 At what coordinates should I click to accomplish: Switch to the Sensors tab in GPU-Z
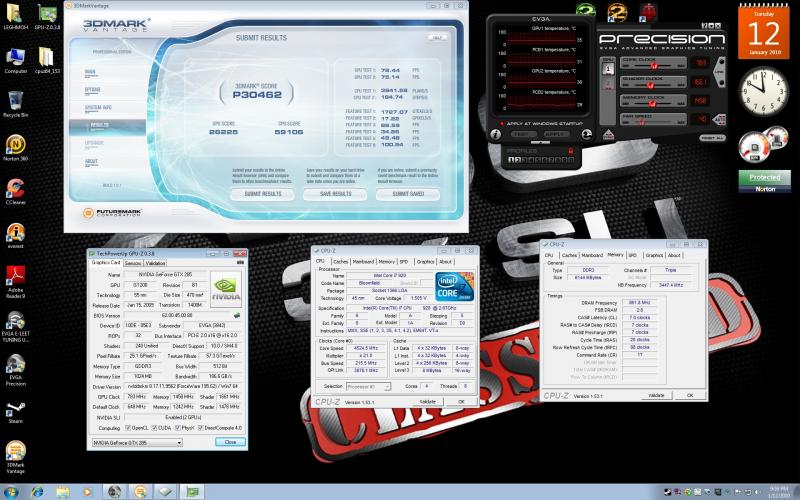[x=133, y=263]
